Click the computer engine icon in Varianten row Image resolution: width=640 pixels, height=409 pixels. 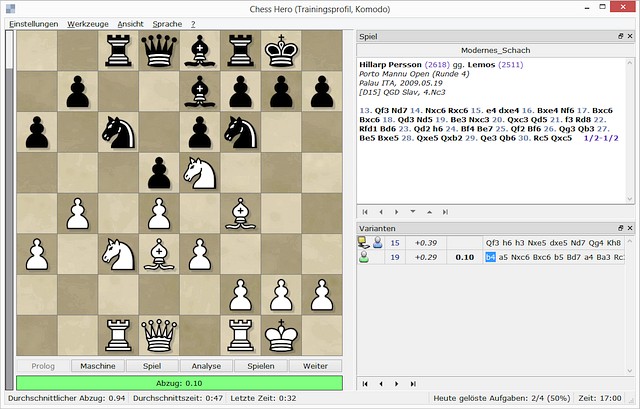pos(363,242)
